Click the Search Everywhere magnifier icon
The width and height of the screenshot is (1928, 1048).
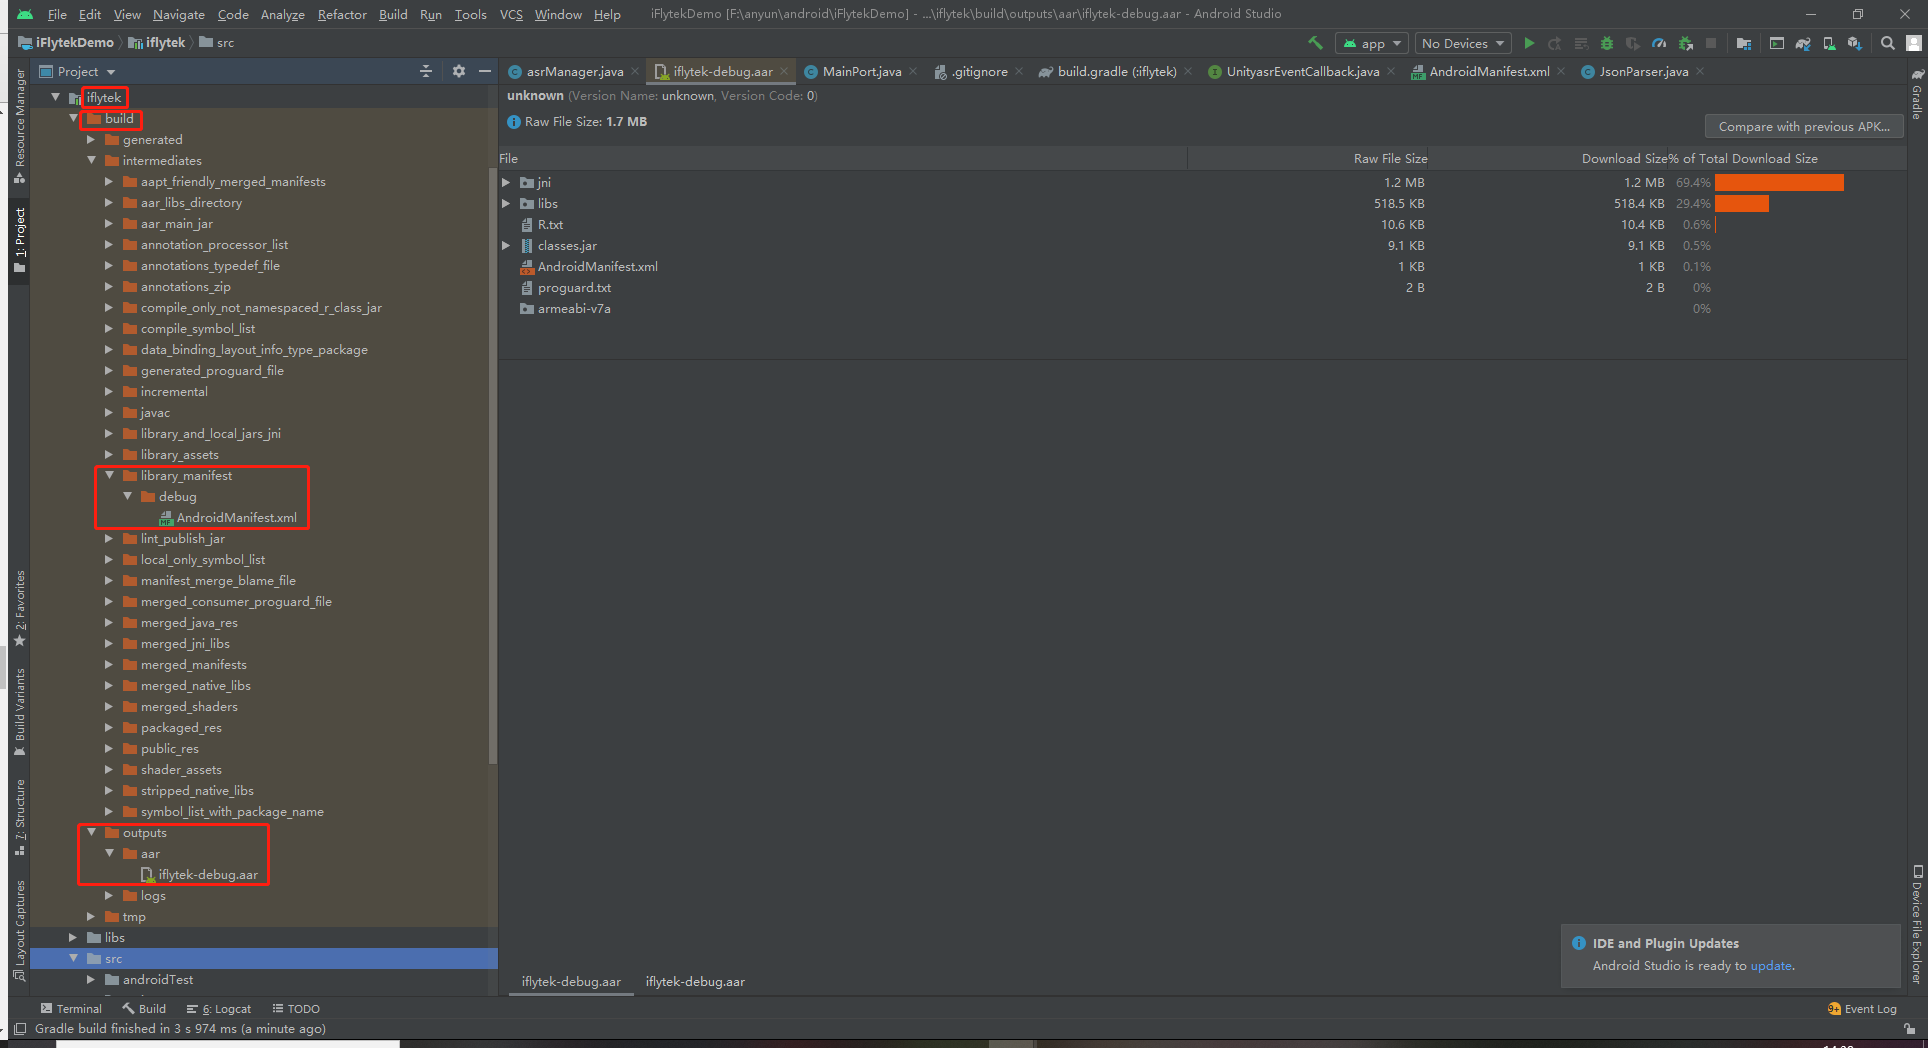pos(1888,43)
